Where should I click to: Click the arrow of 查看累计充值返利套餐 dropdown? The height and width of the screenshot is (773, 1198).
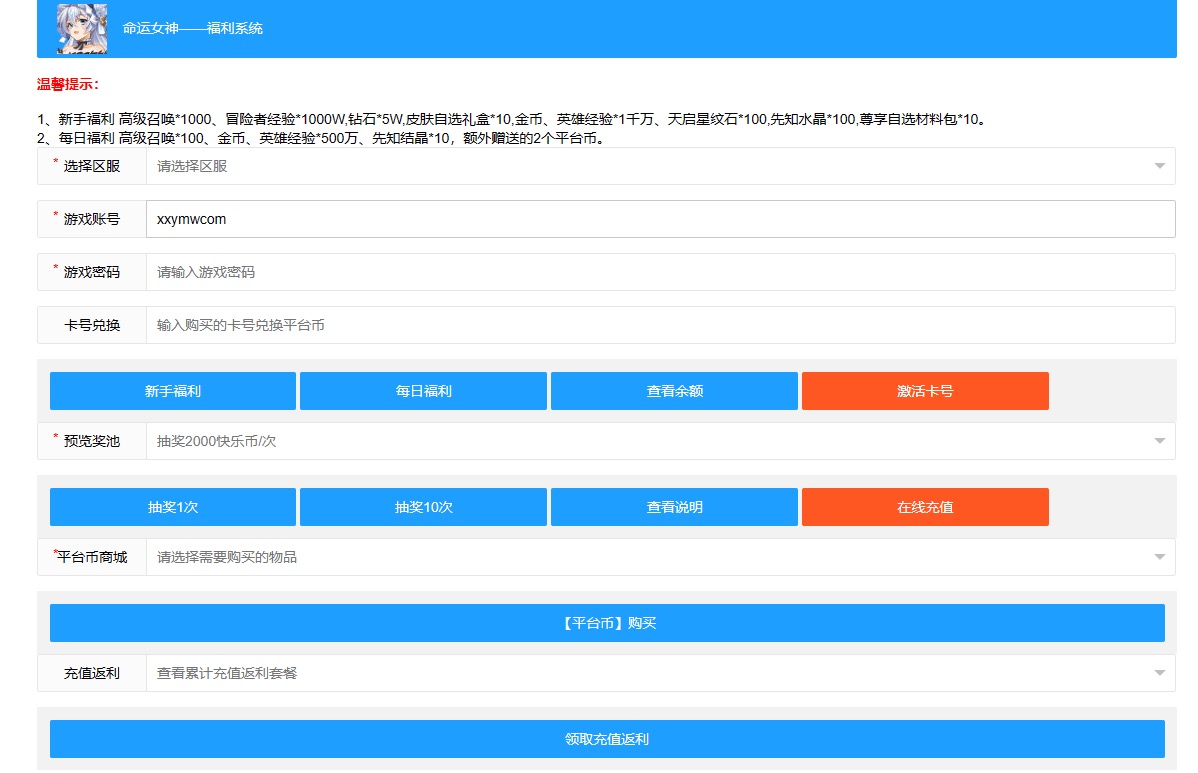tap(1159, 673)
